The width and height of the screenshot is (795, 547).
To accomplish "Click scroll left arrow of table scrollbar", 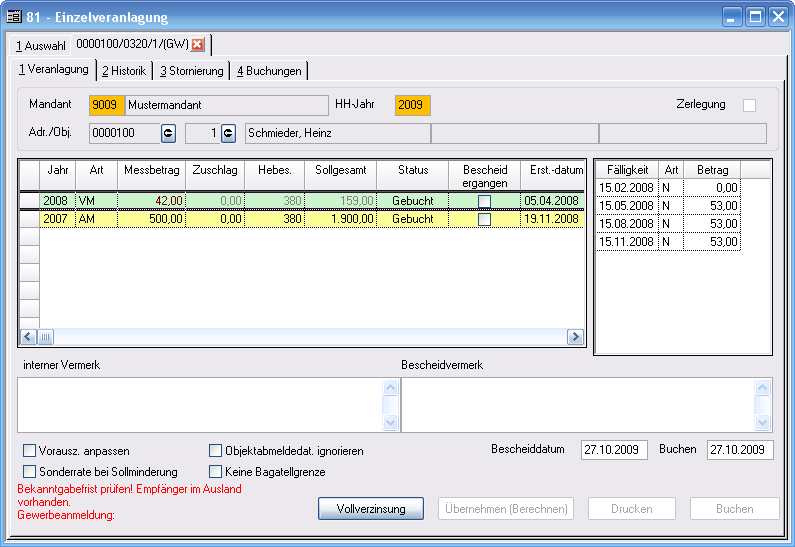I will (x=28, y=337).
